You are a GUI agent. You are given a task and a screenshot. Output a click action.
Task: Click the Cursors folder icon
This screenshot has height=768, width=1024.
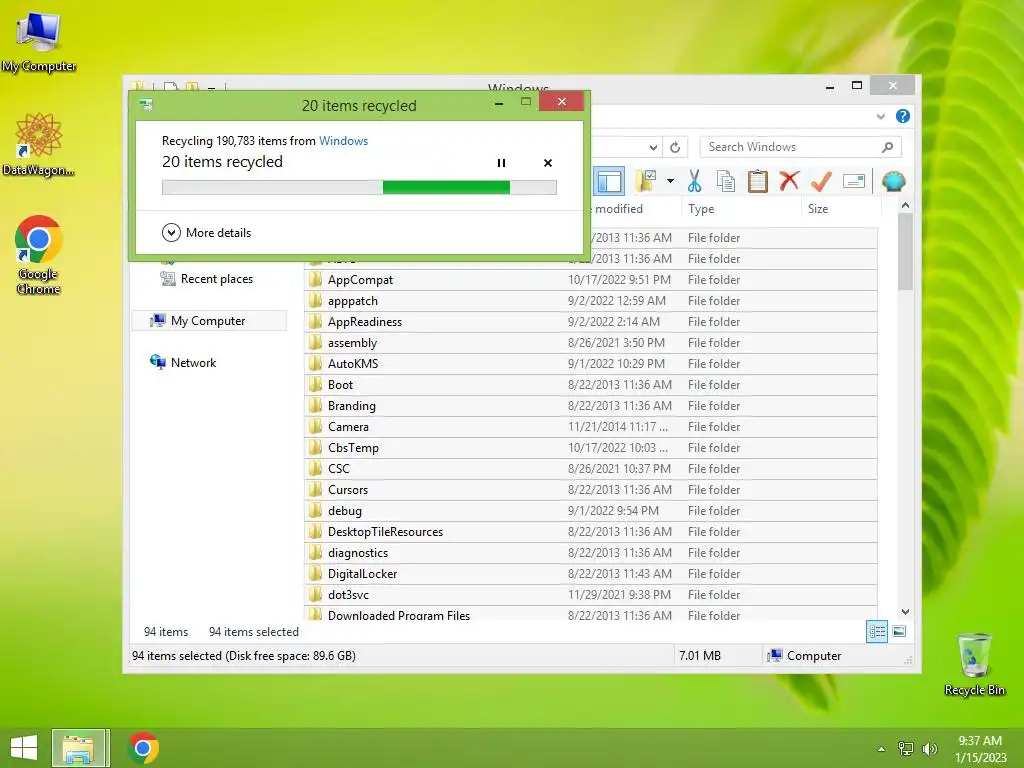coord(315,489)
